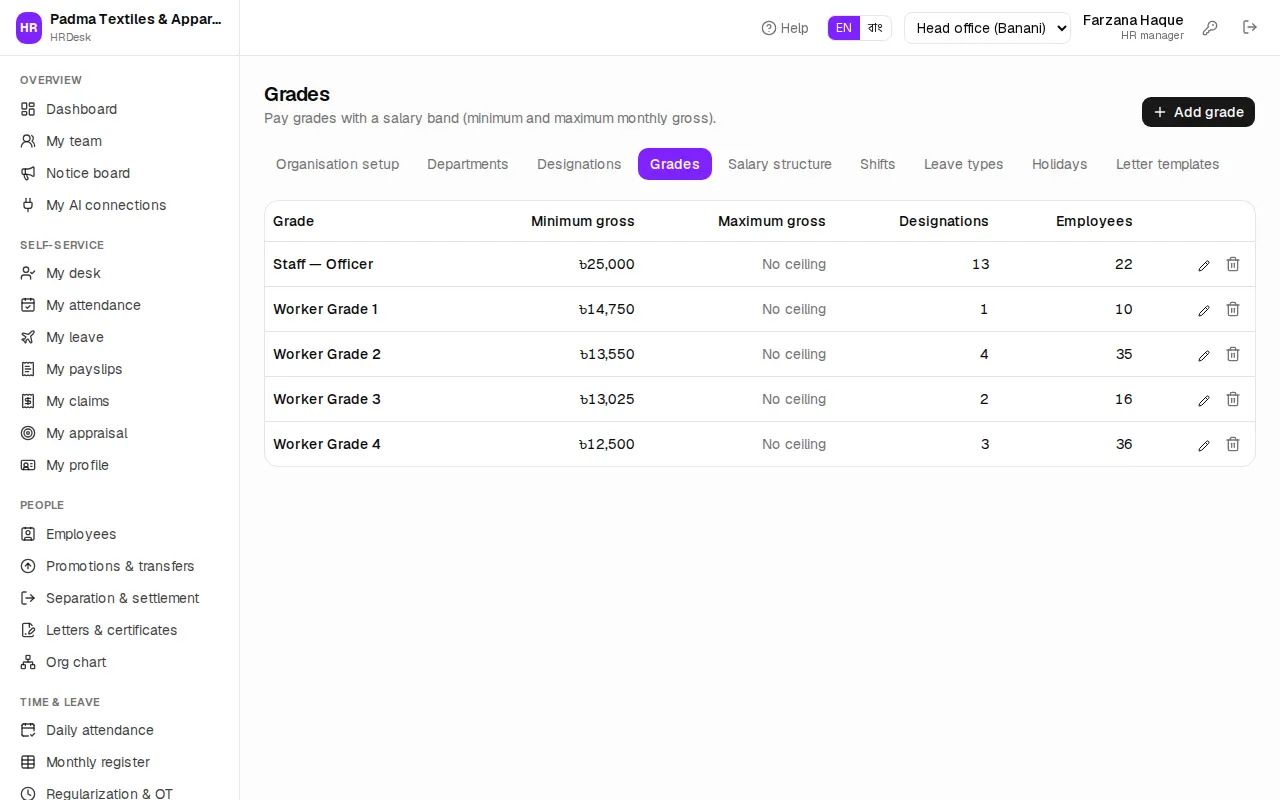Open the Head office (Banani) location dropdown
The height and width of the screenshot is (800, 1280).
click(987, 28)
